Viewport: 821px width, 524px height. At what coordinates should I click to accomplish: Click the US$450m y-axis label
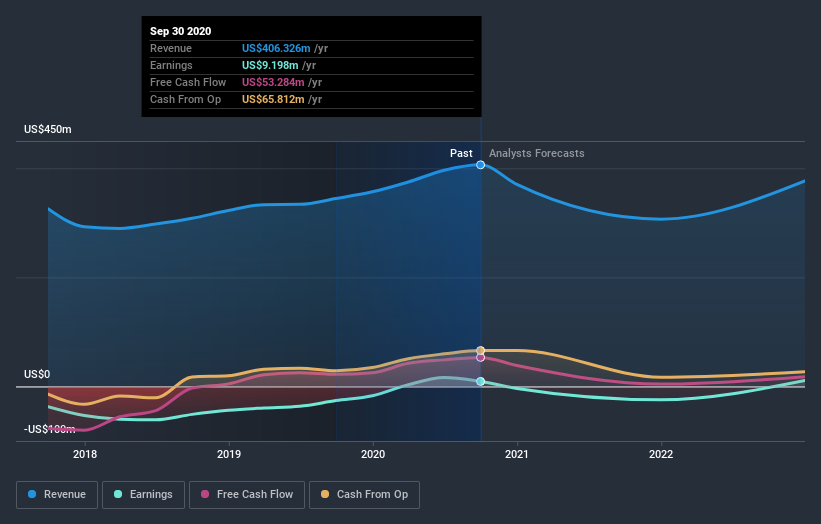click(x=48, y=129)
